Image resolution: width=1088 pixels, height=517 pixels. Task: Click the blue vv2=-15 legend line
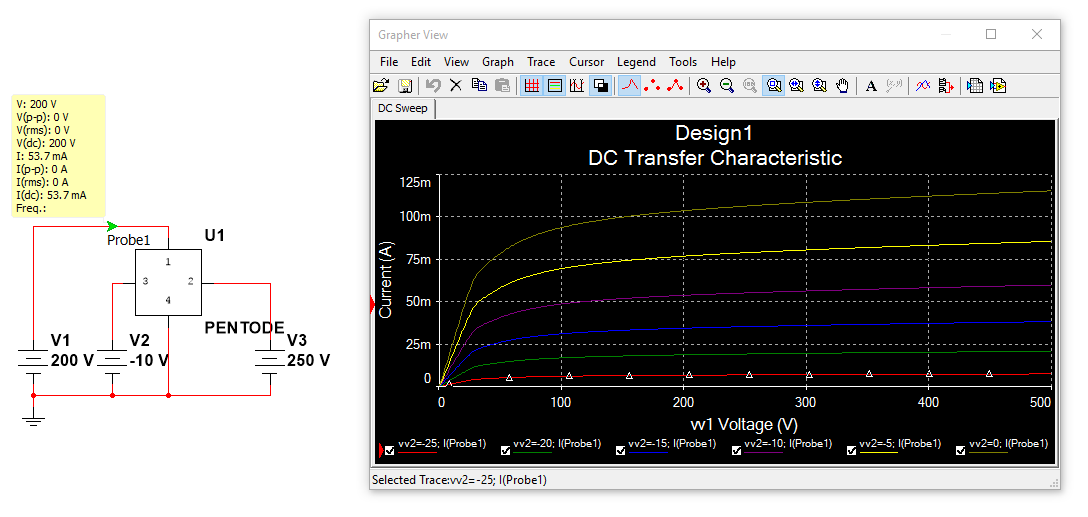pyautogui.click(x=649, y=453)
